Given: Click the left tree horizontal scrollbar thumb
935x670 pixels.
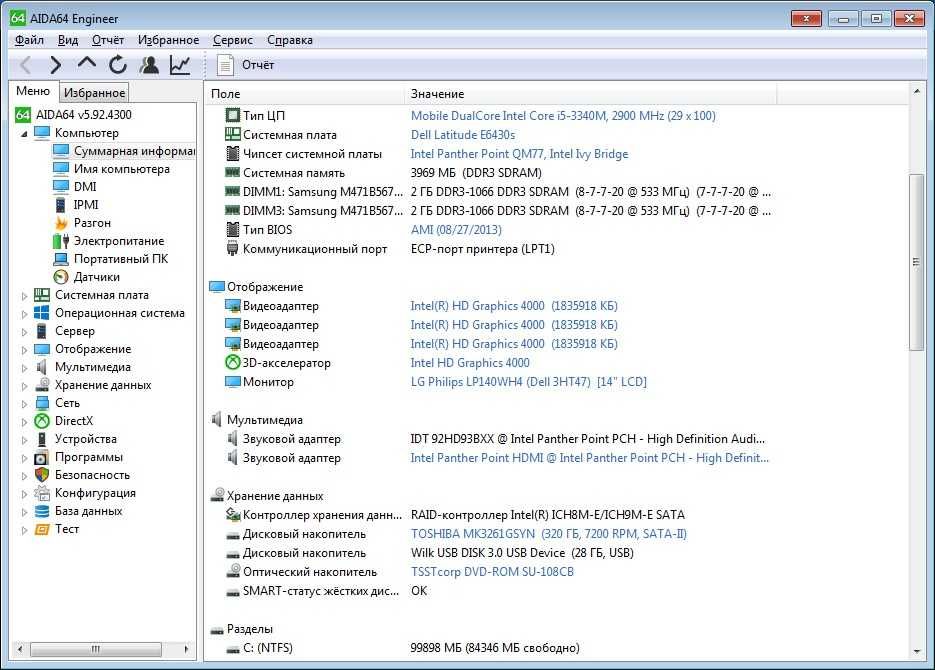Looking at the screenshot, I should [95, 649].
